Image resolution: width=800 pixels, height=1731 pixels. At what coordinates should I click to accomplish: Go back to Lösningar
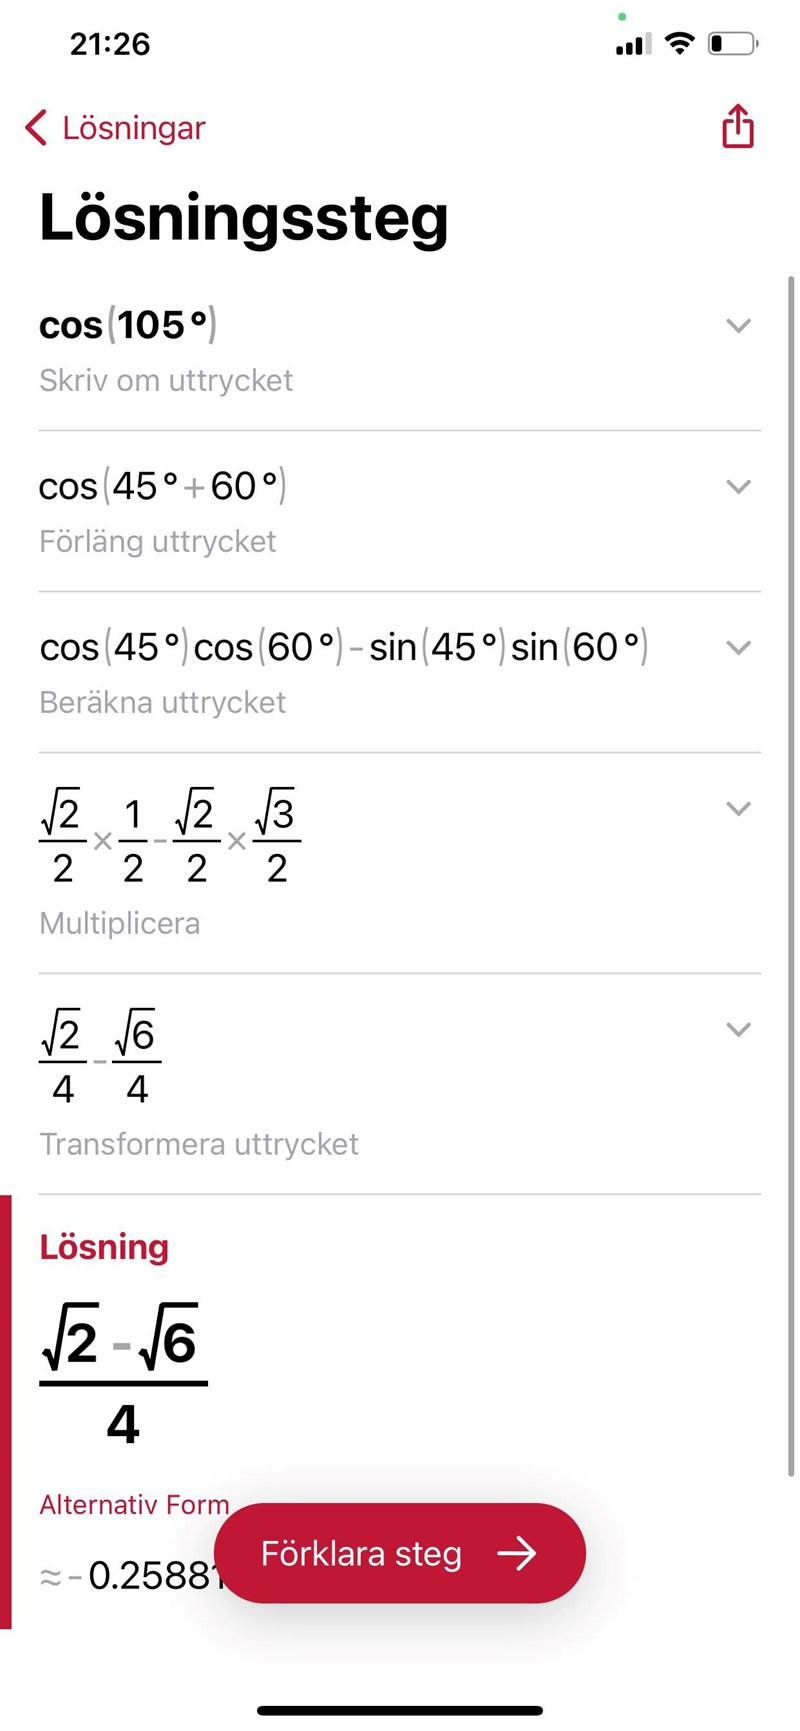(133, 128)
